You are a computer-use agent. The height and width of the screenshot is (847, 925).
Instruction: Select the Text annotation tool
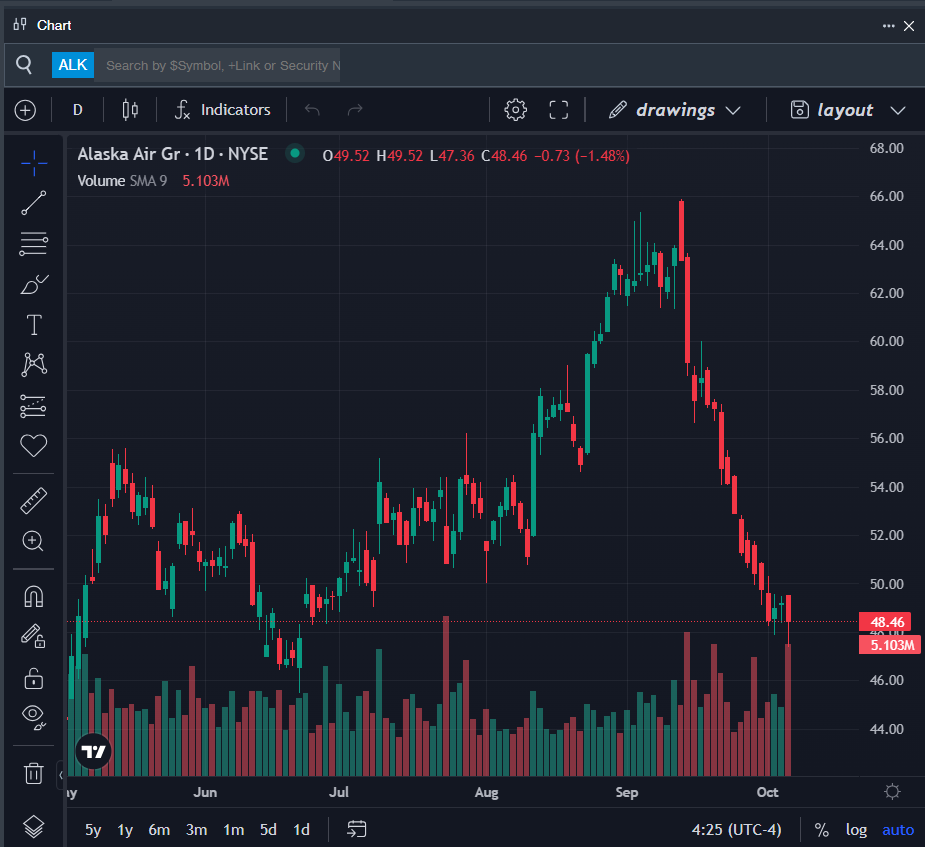click(x=33, y=324)
